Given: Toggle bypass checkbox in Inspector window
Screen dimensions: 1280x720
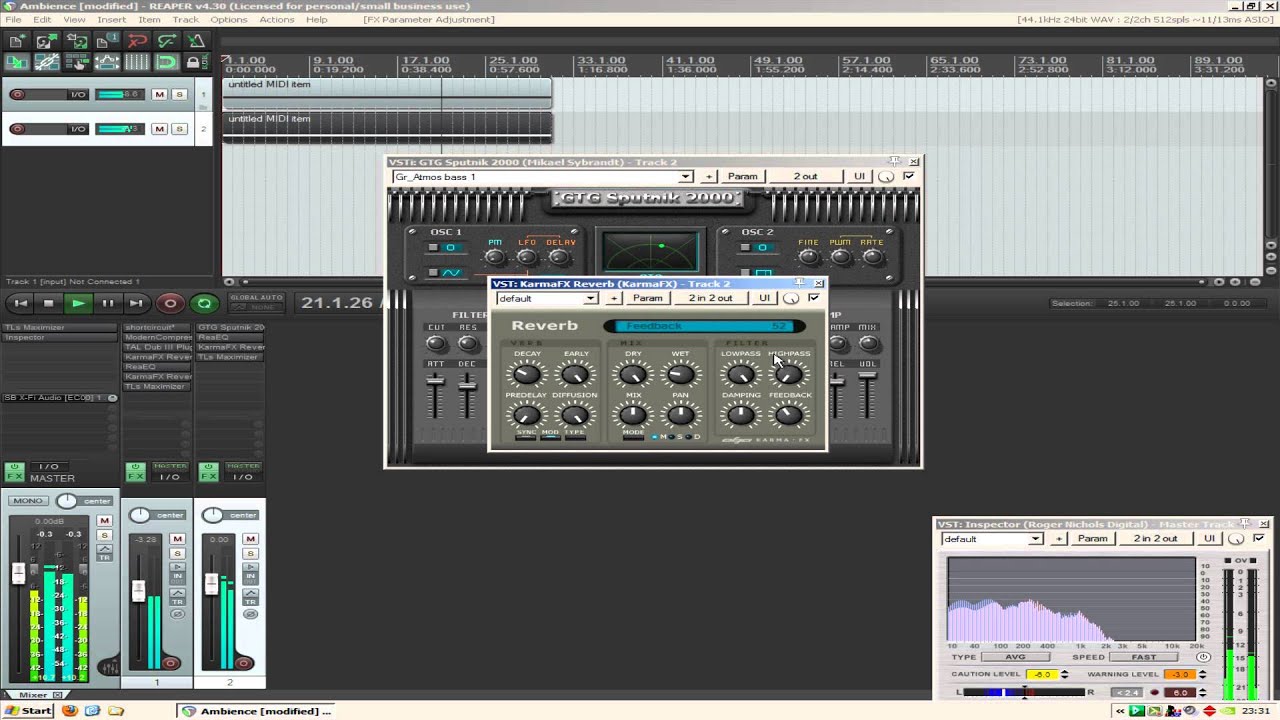Looking at the screenshot, I should (1258, 538).
